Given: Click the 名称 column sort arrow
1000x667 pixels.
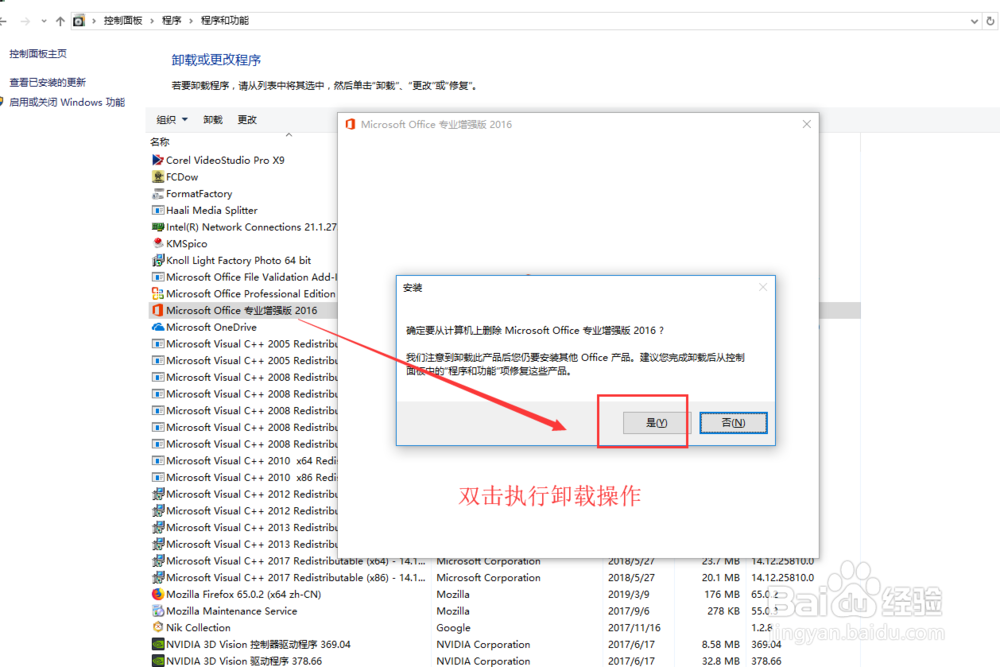Looking at the screenshot, I should click(x=289, y=135).
